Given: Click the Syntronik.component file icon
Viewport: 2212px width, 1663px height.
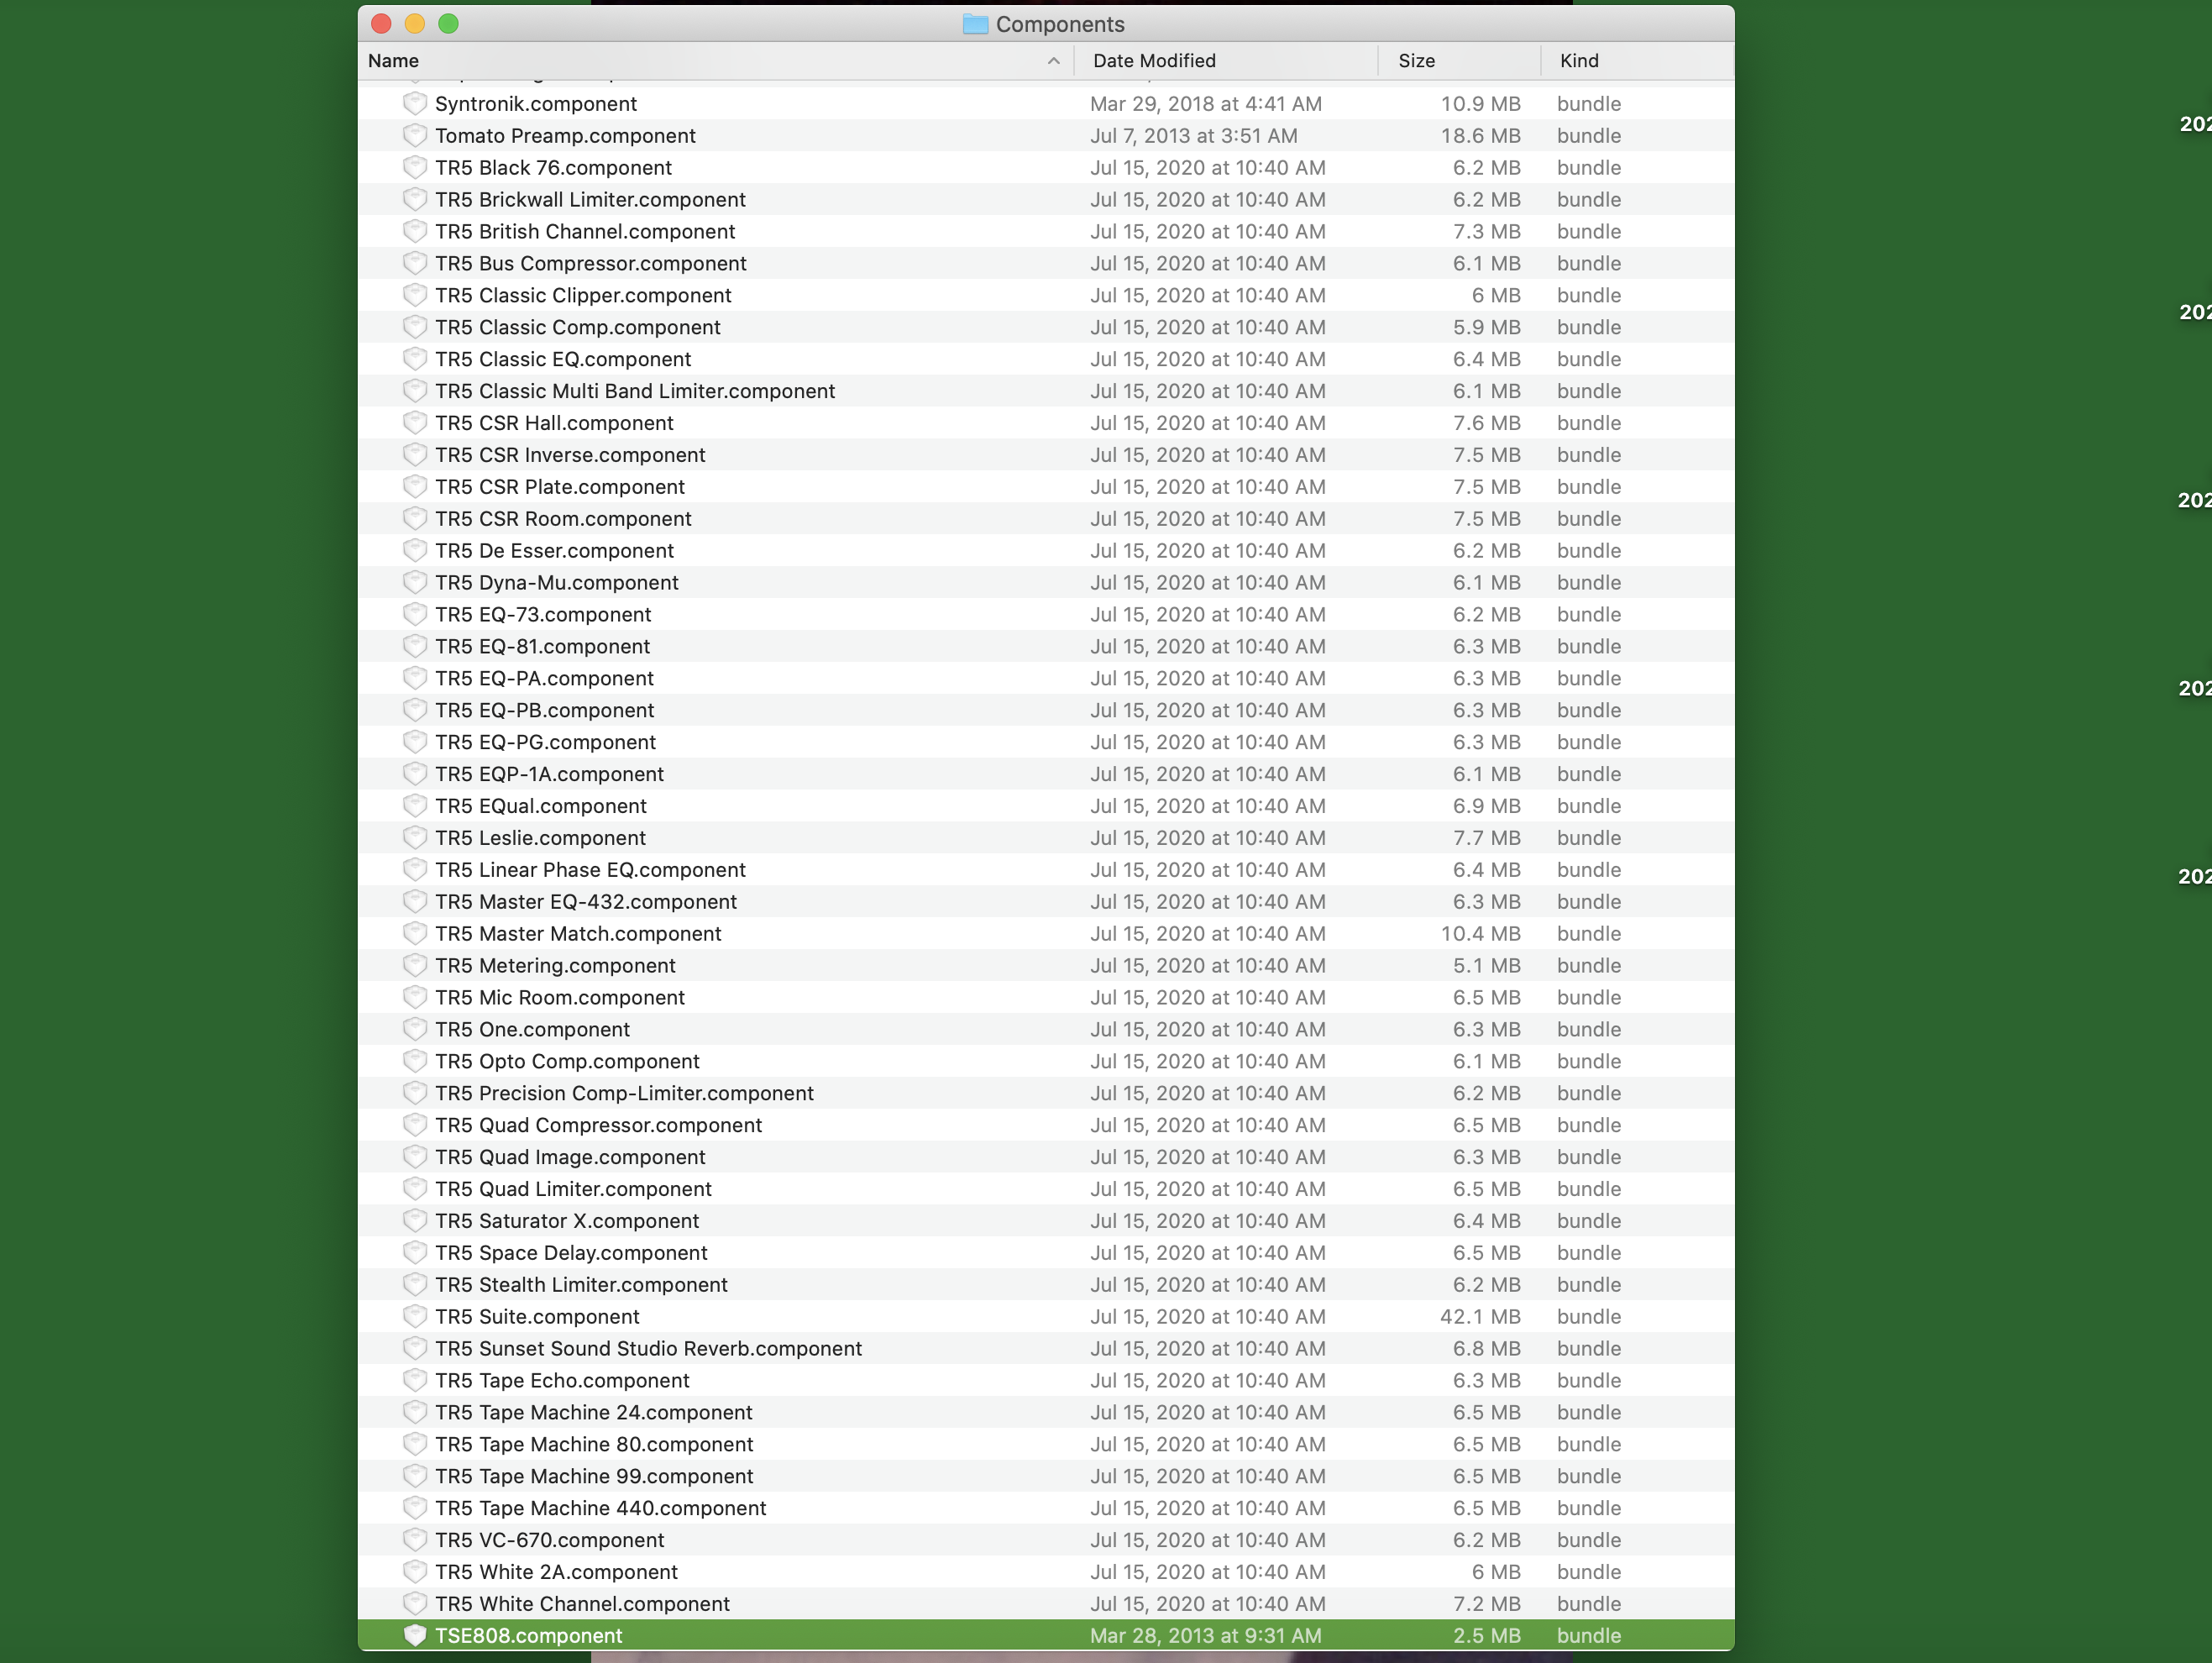Looking at the screenshot, I should pyautogui.click(x=414, y=103).
